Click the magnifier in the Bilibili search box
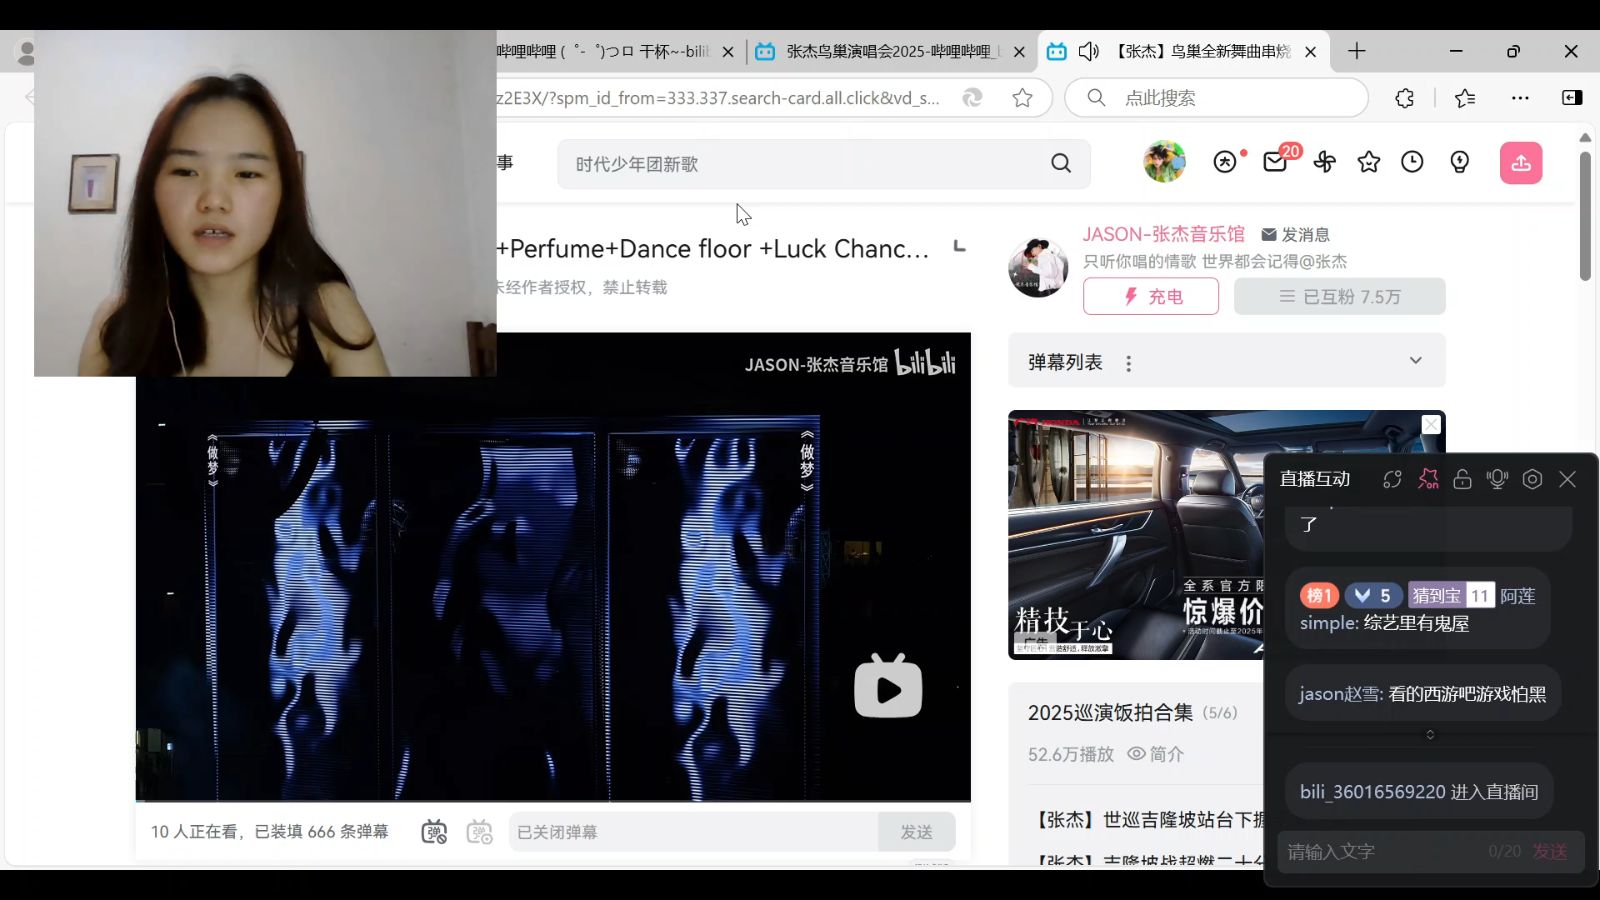The width and height of the screenshot is (1600, 900). click(x=1061, y=163)
